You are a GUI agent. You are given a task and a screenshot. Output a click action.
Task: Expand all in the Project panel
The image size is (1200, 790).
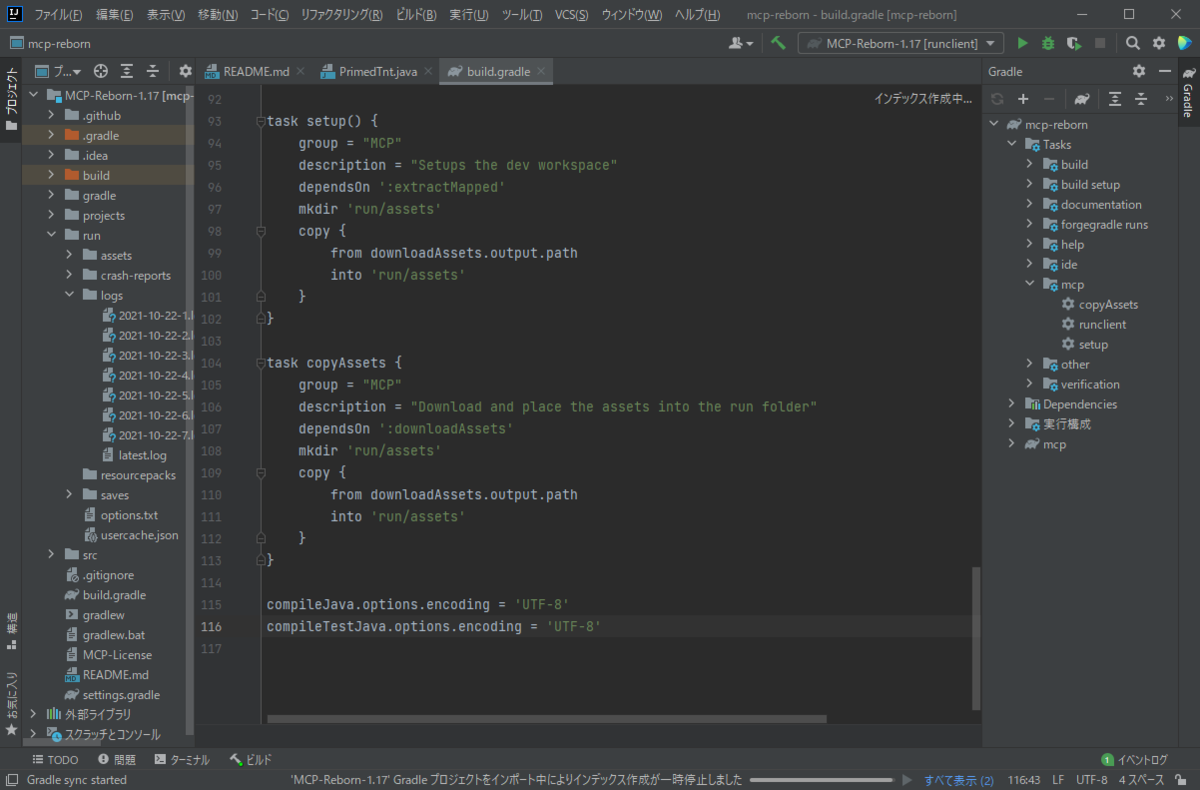coord(127,71)
